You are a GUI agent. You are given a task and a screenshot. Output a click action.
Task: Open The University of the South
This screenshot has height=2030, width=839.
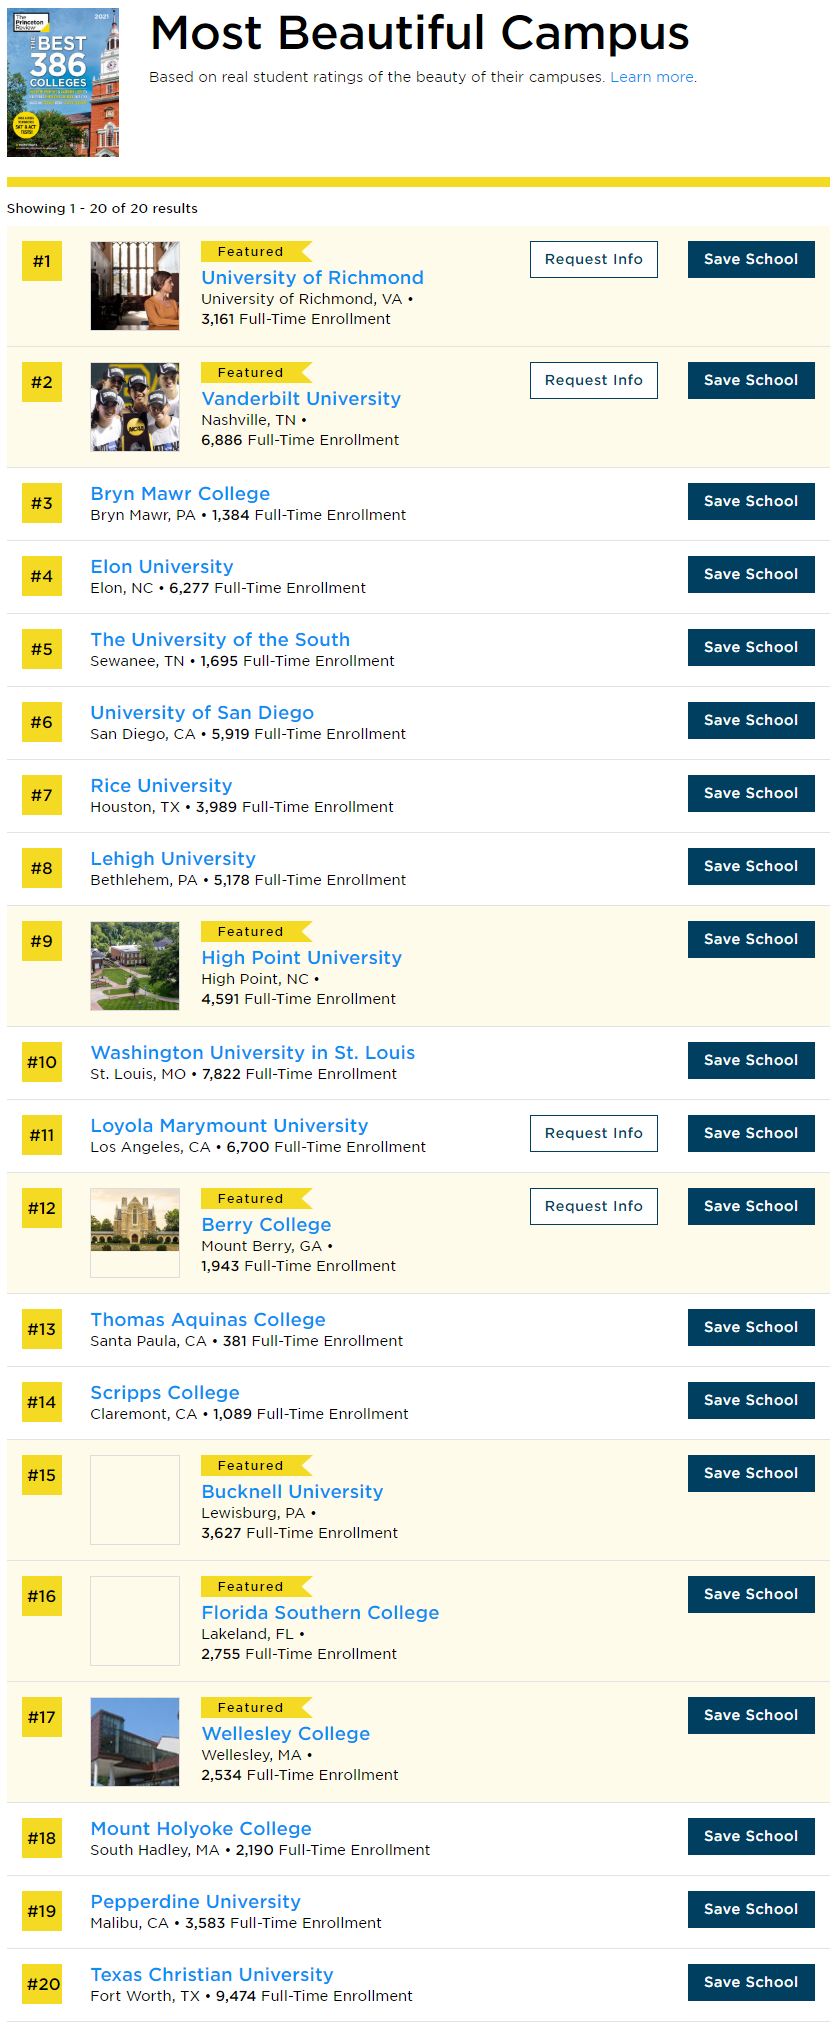tap(220, 640)
